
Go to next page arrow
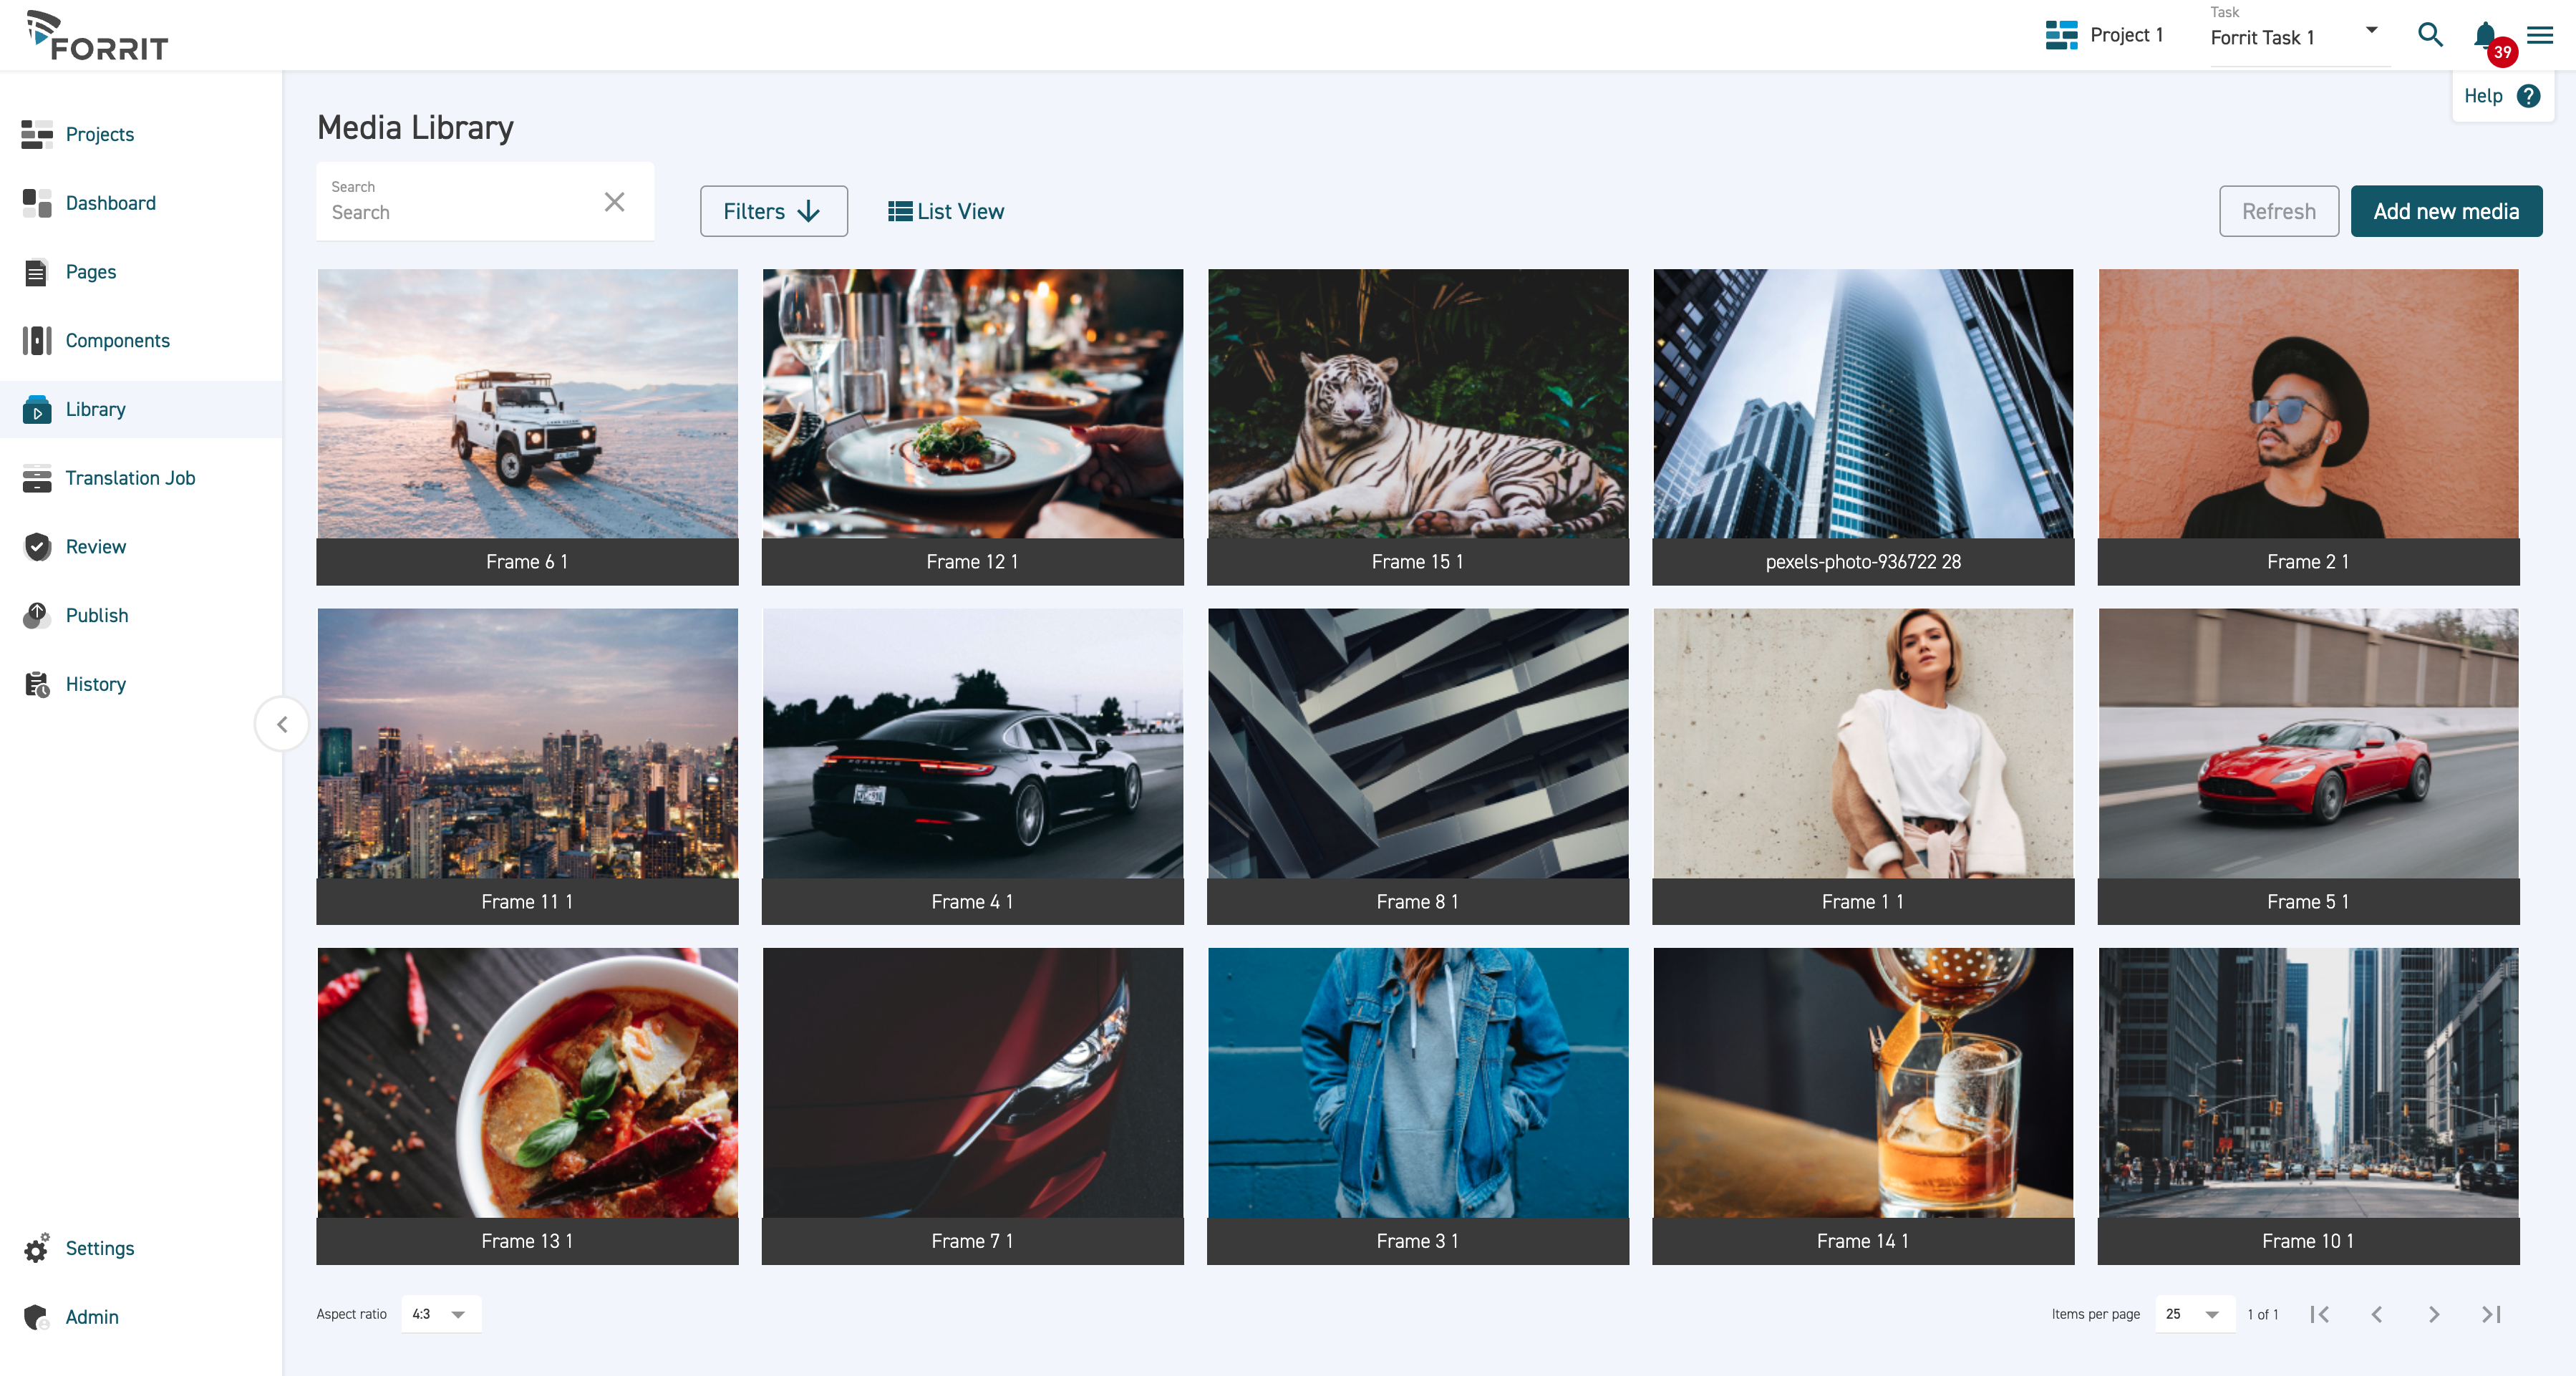pyautogui.click(x=2434, y=1314)
